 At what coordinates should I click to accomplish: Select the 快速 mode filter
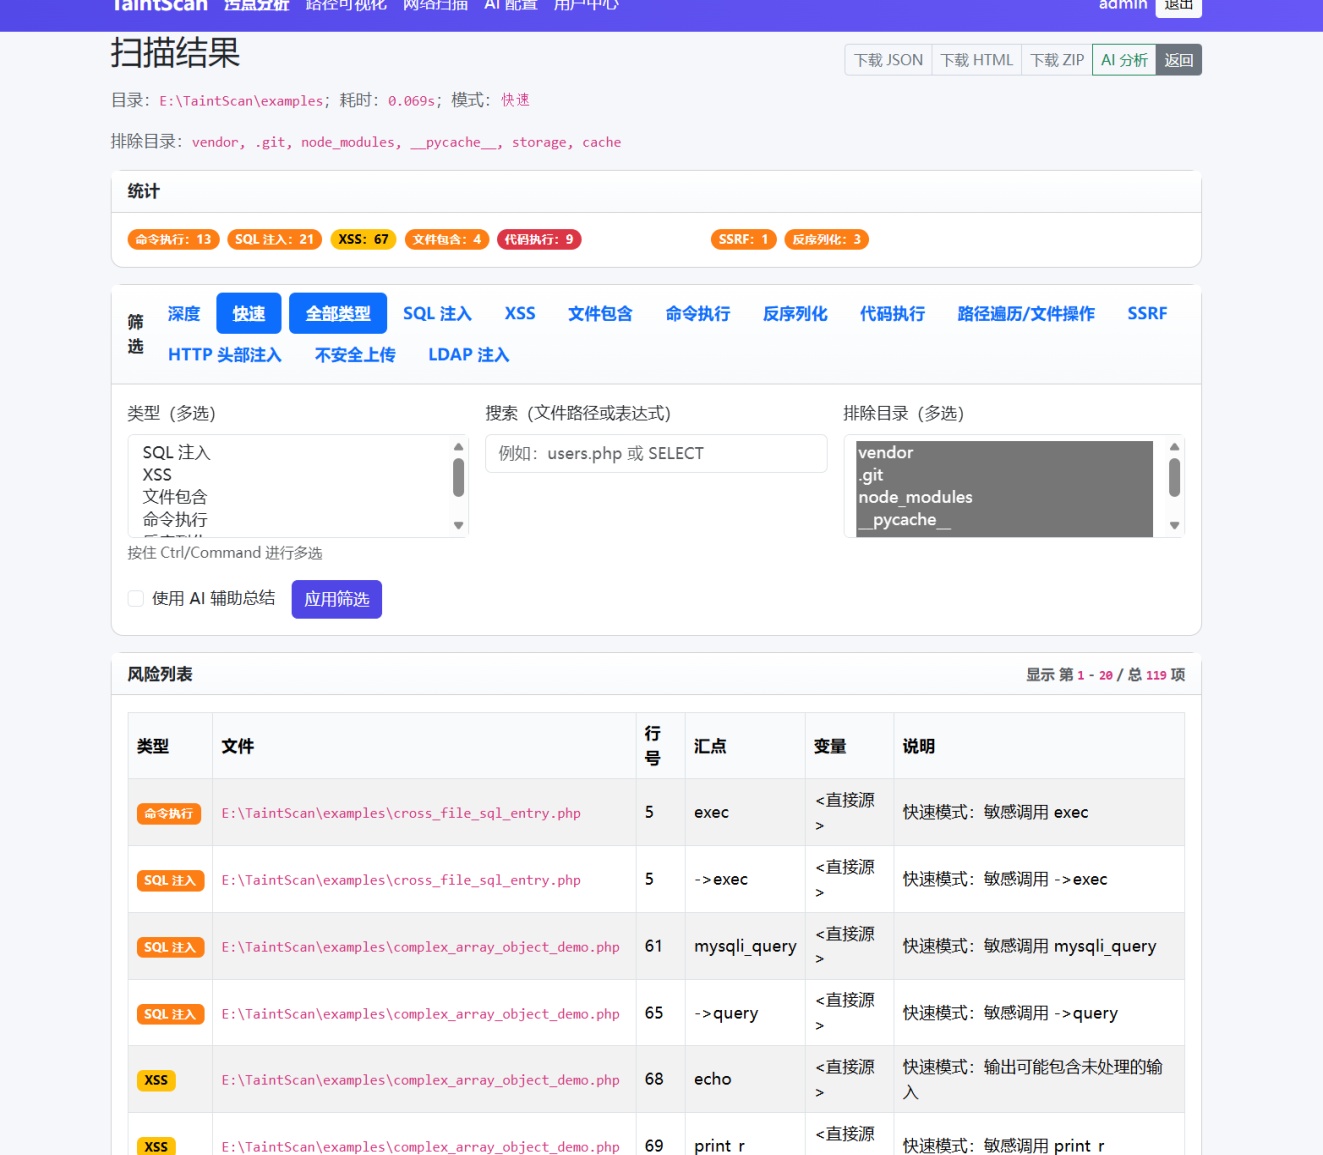tap(249, 314)
